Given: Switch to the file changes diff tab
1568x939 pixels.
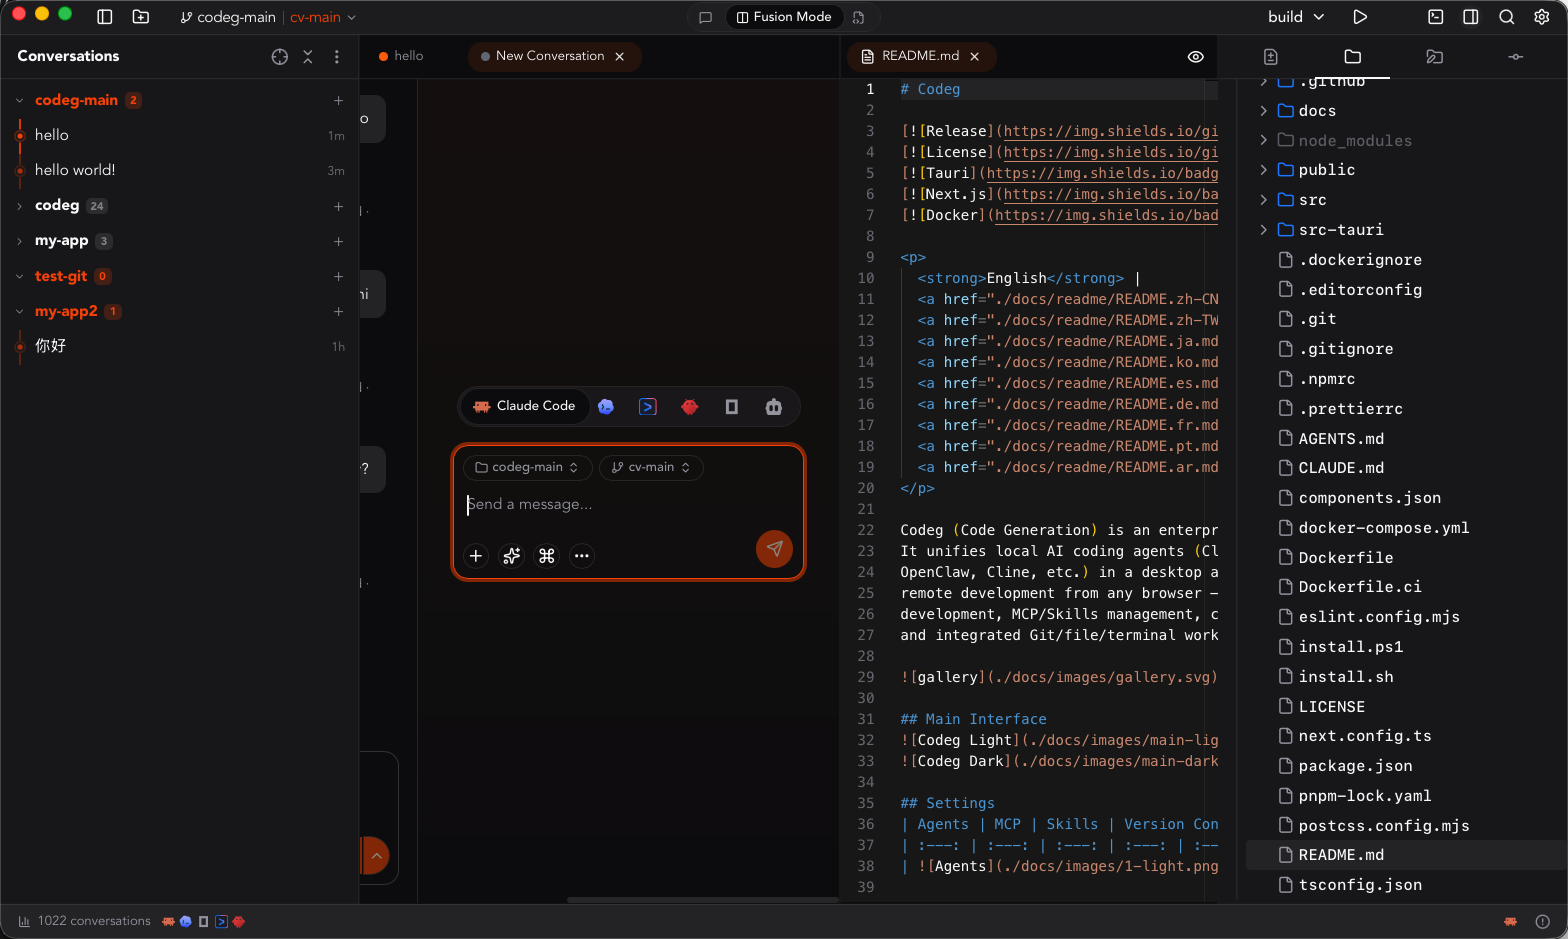Looking at the screenshot, I should click(1271, 57).
